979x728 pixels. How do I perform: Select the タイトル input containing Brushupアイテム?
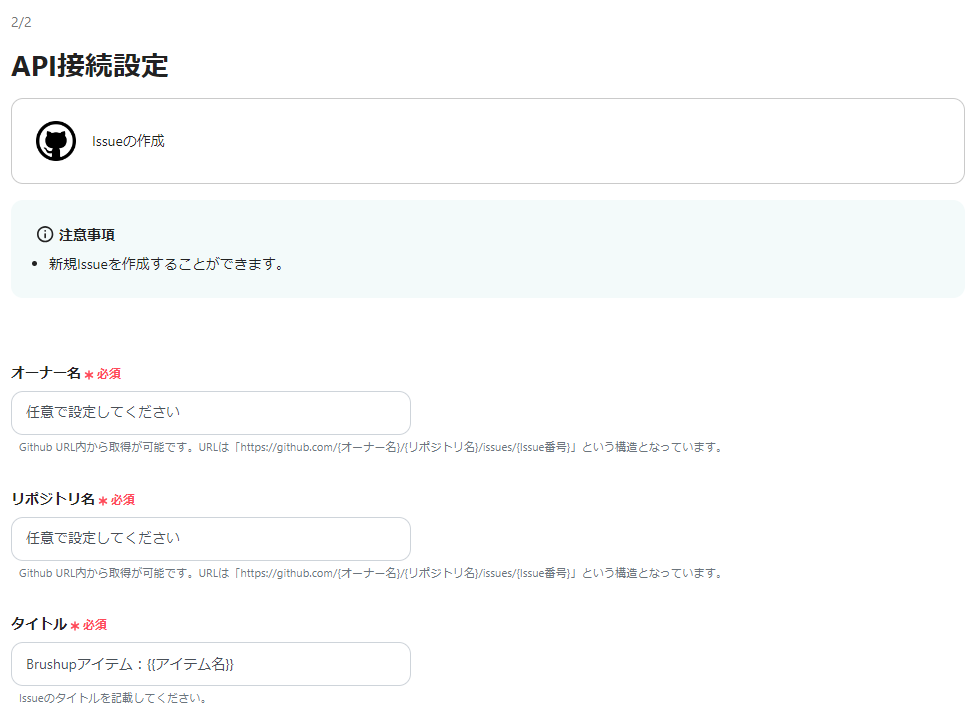click(210, 664)
